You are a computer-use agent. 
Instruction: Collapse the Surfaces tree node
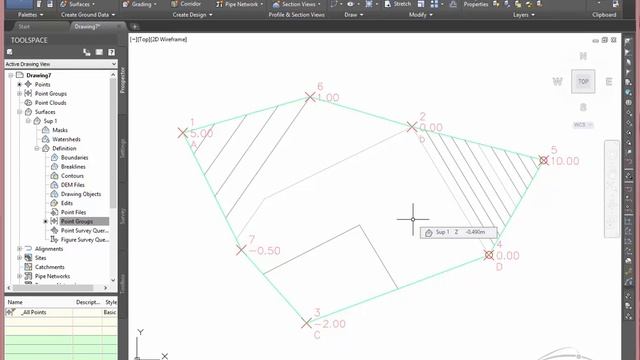point(19,112)
